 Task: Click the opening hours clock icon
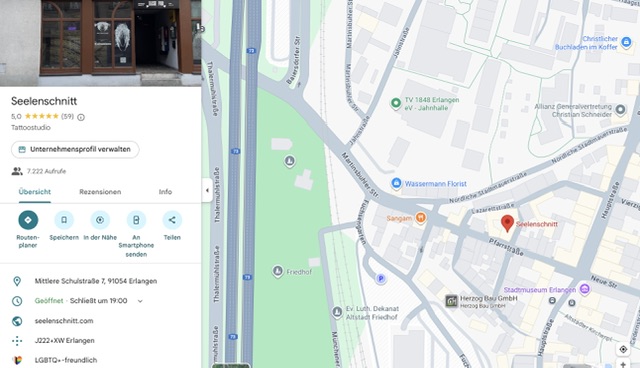point(17,301)
